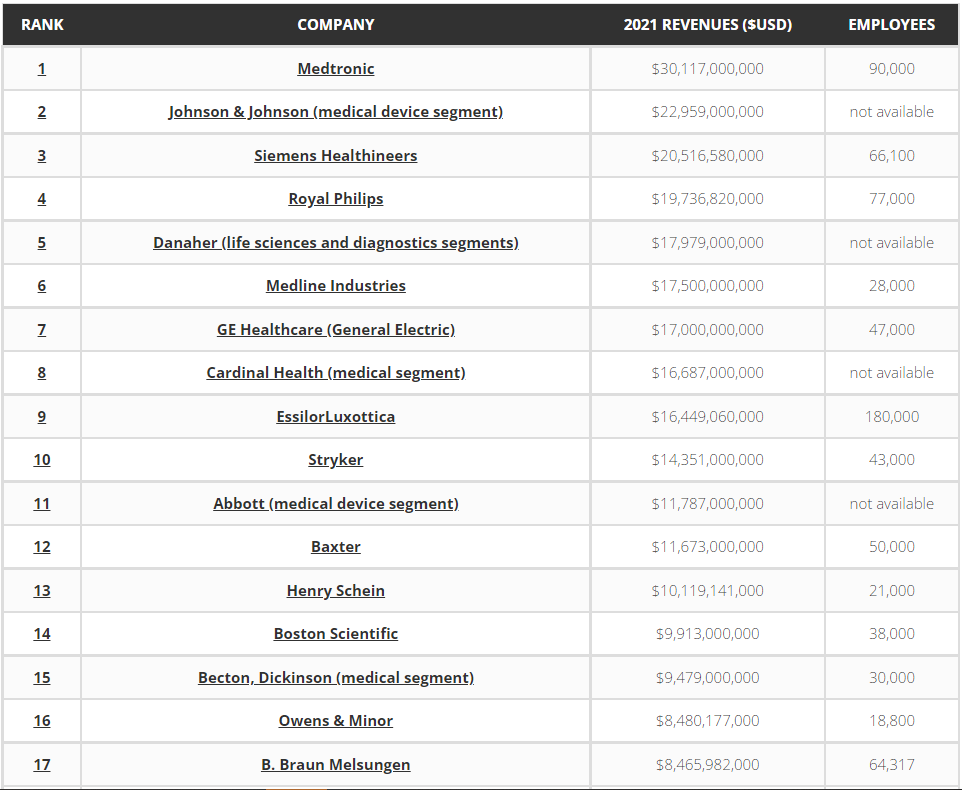Select Boston Scientific revenue $9,913,000,000
The height and width of the screenshot is (790, 962).
(x=707, y=634)
